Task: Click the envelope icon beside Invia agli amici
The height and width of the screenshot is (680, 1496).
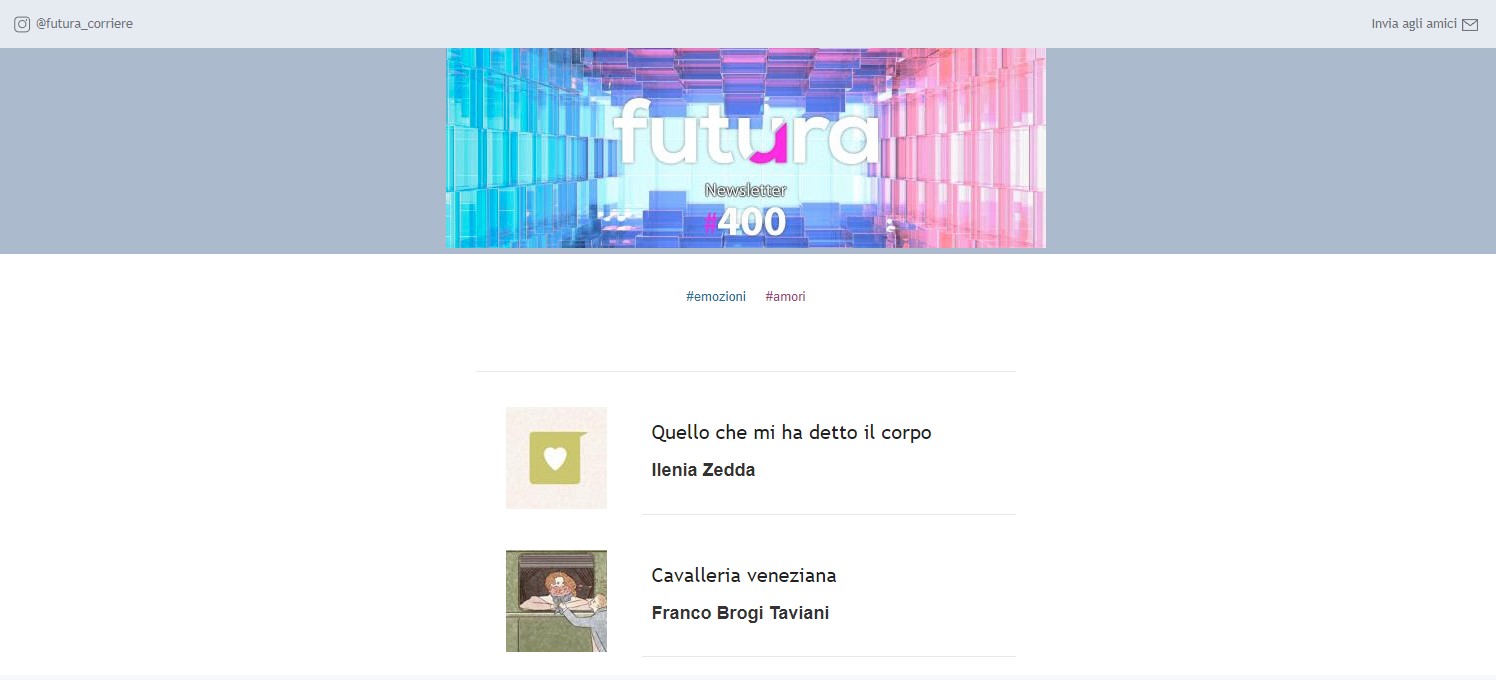Action: pyautogui.click(x=1470, y=25)
